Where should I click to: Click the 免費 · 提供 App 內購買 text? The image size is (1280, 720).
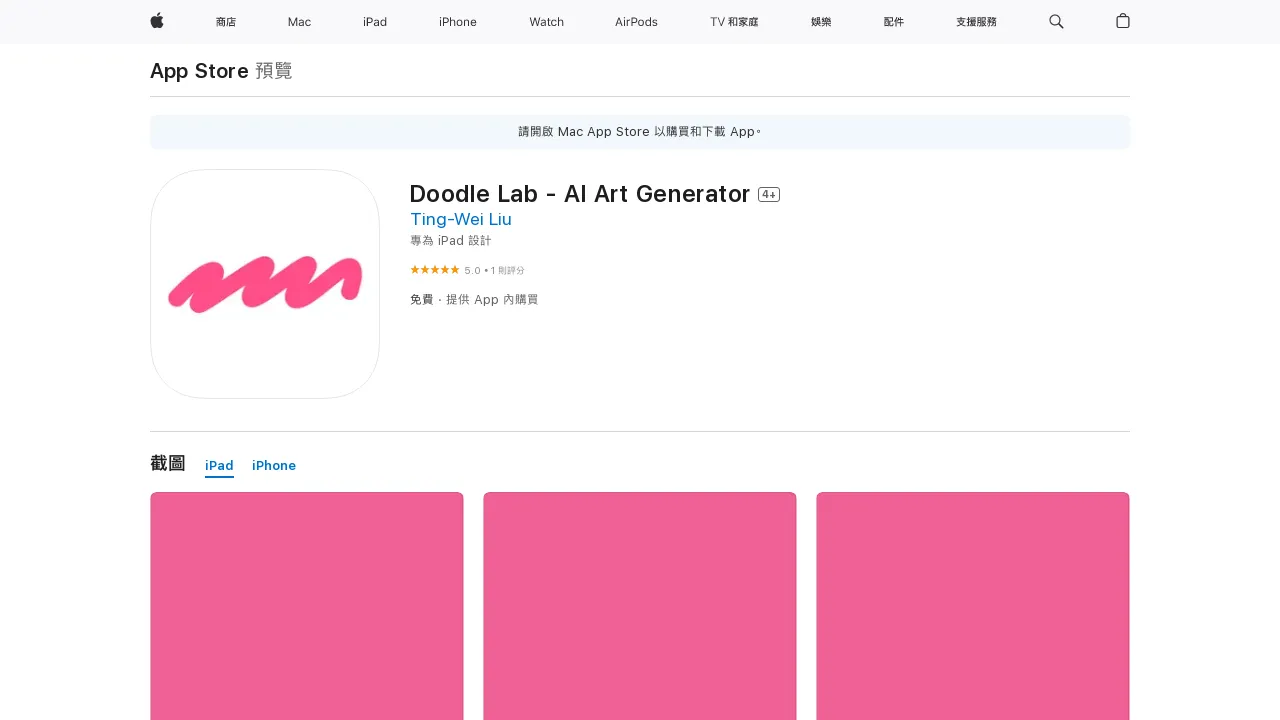point(474,299)
